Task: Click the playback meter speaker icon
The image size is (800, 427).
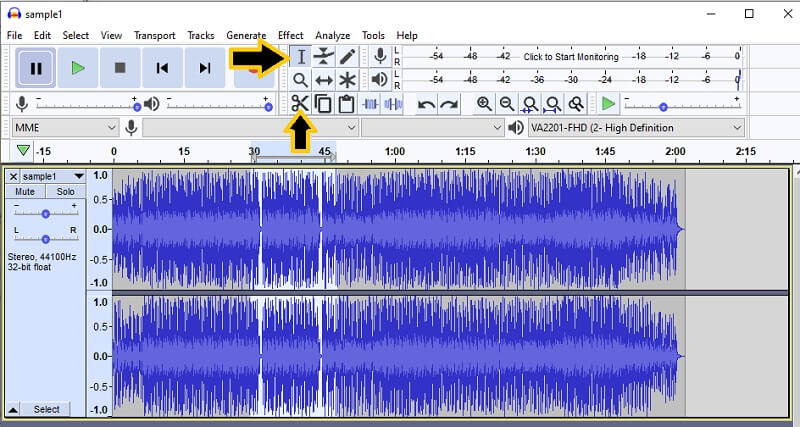Action: point(380,80)
